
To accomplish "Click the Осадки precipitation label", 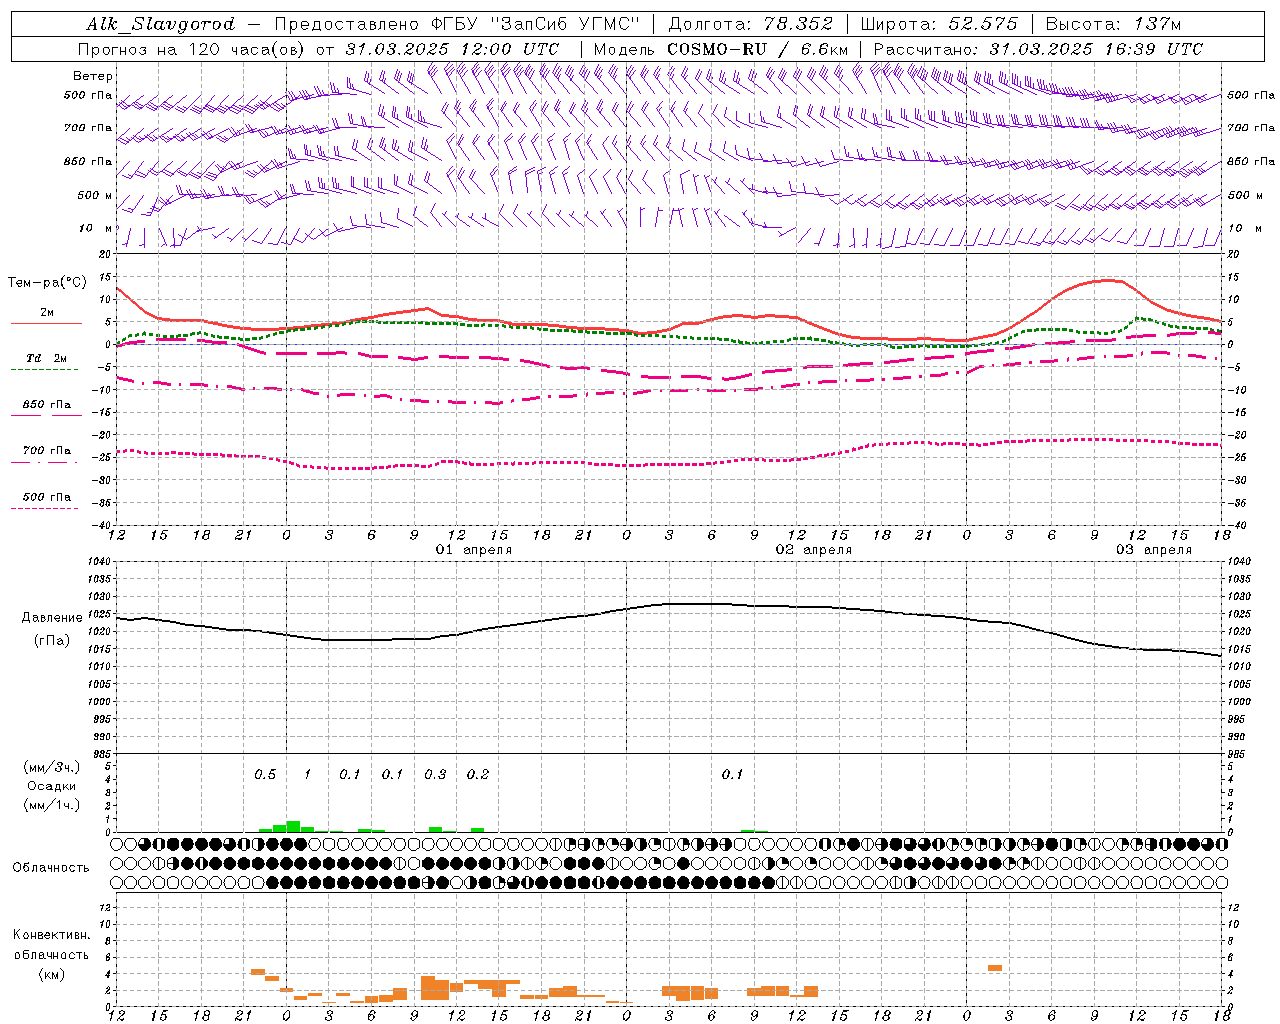I will [x=52, y=786].
